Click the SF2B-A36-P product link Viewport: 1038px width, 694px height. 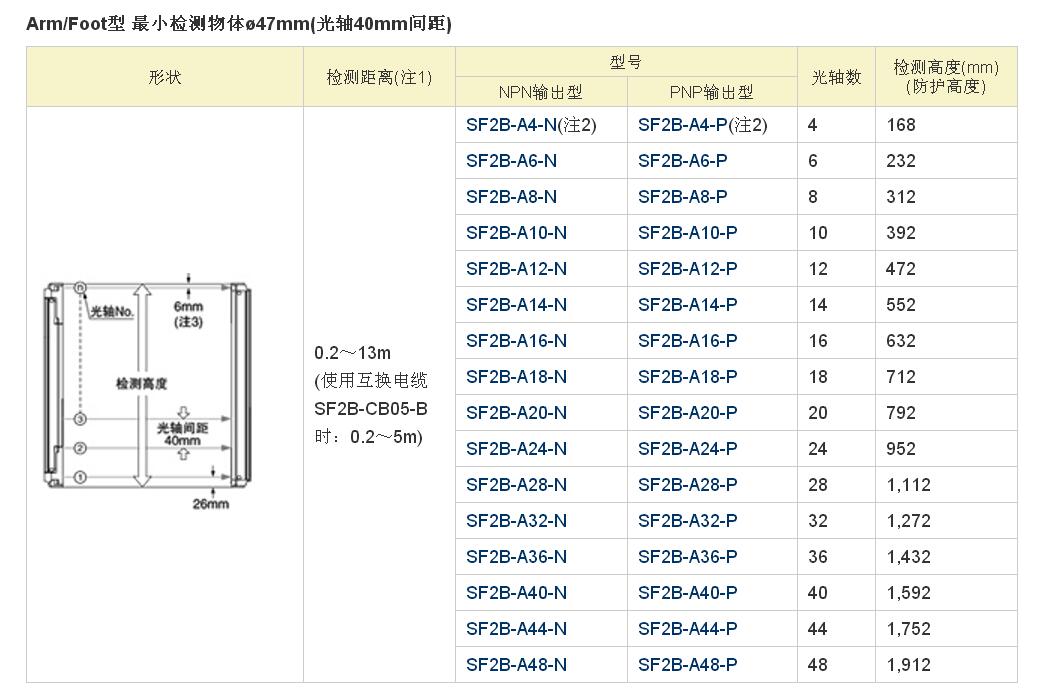tap(688, 557)
